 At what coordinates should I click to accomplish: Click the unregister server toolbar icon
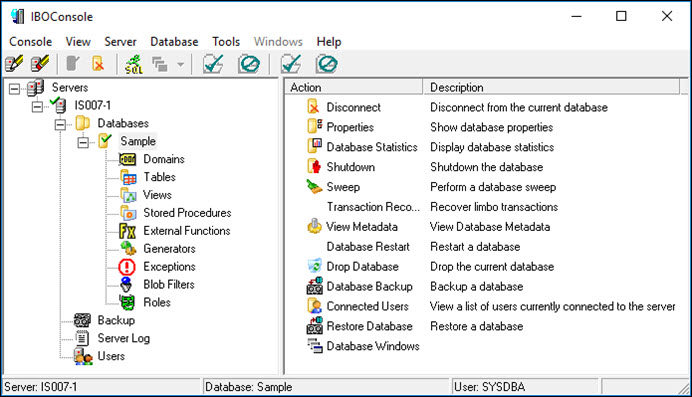pos(40,64)
